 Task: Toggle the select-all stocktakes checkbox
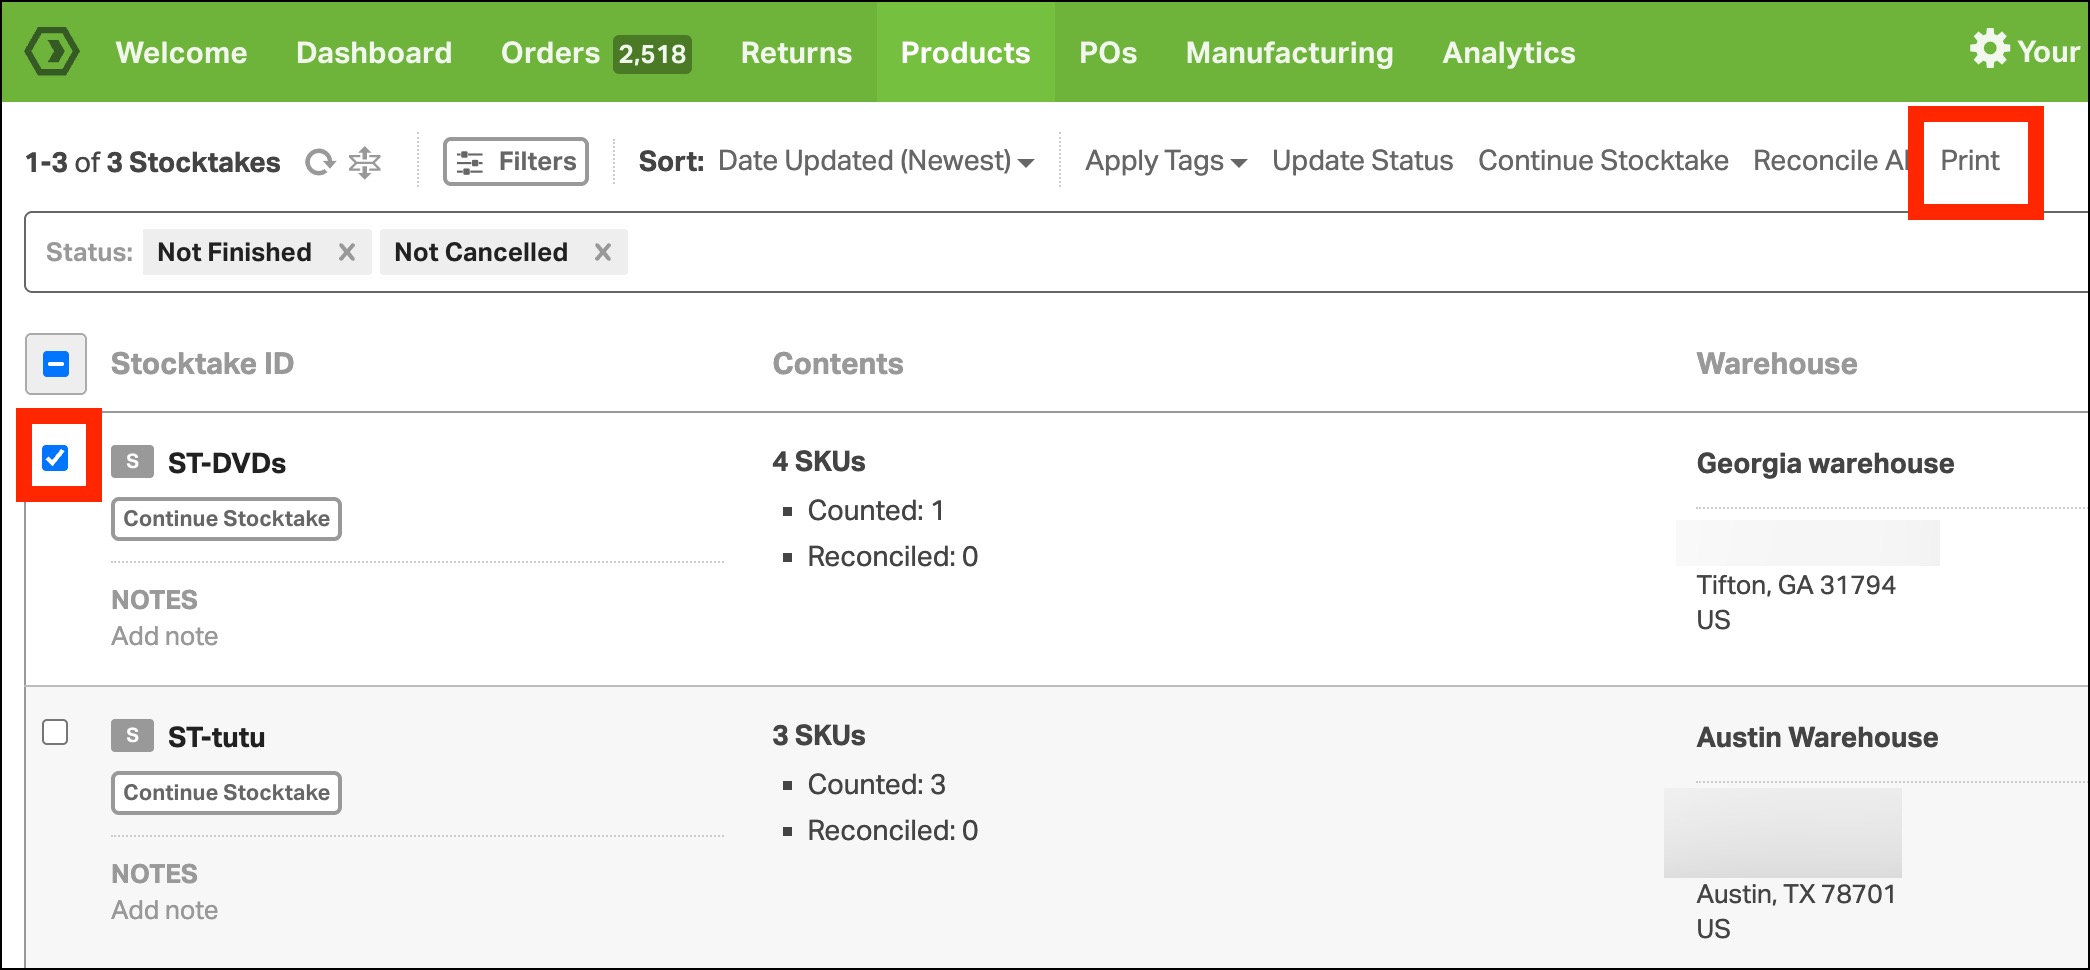tap(56, 364)
